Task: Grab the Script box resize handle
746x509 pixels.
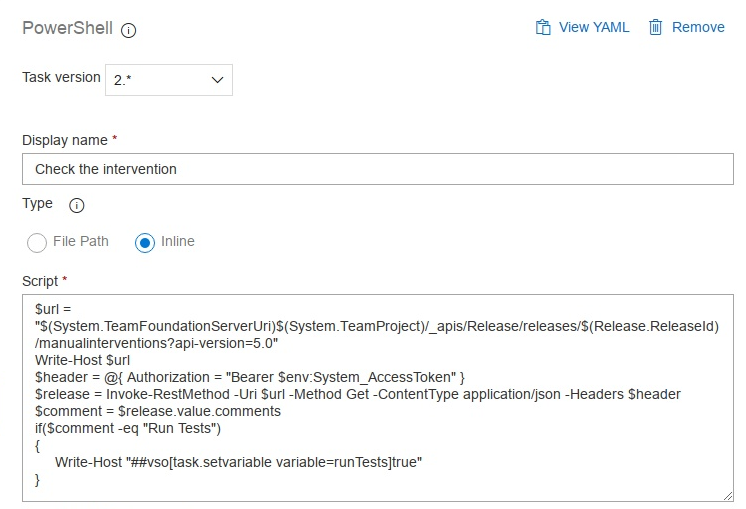Action: (727, 495)
